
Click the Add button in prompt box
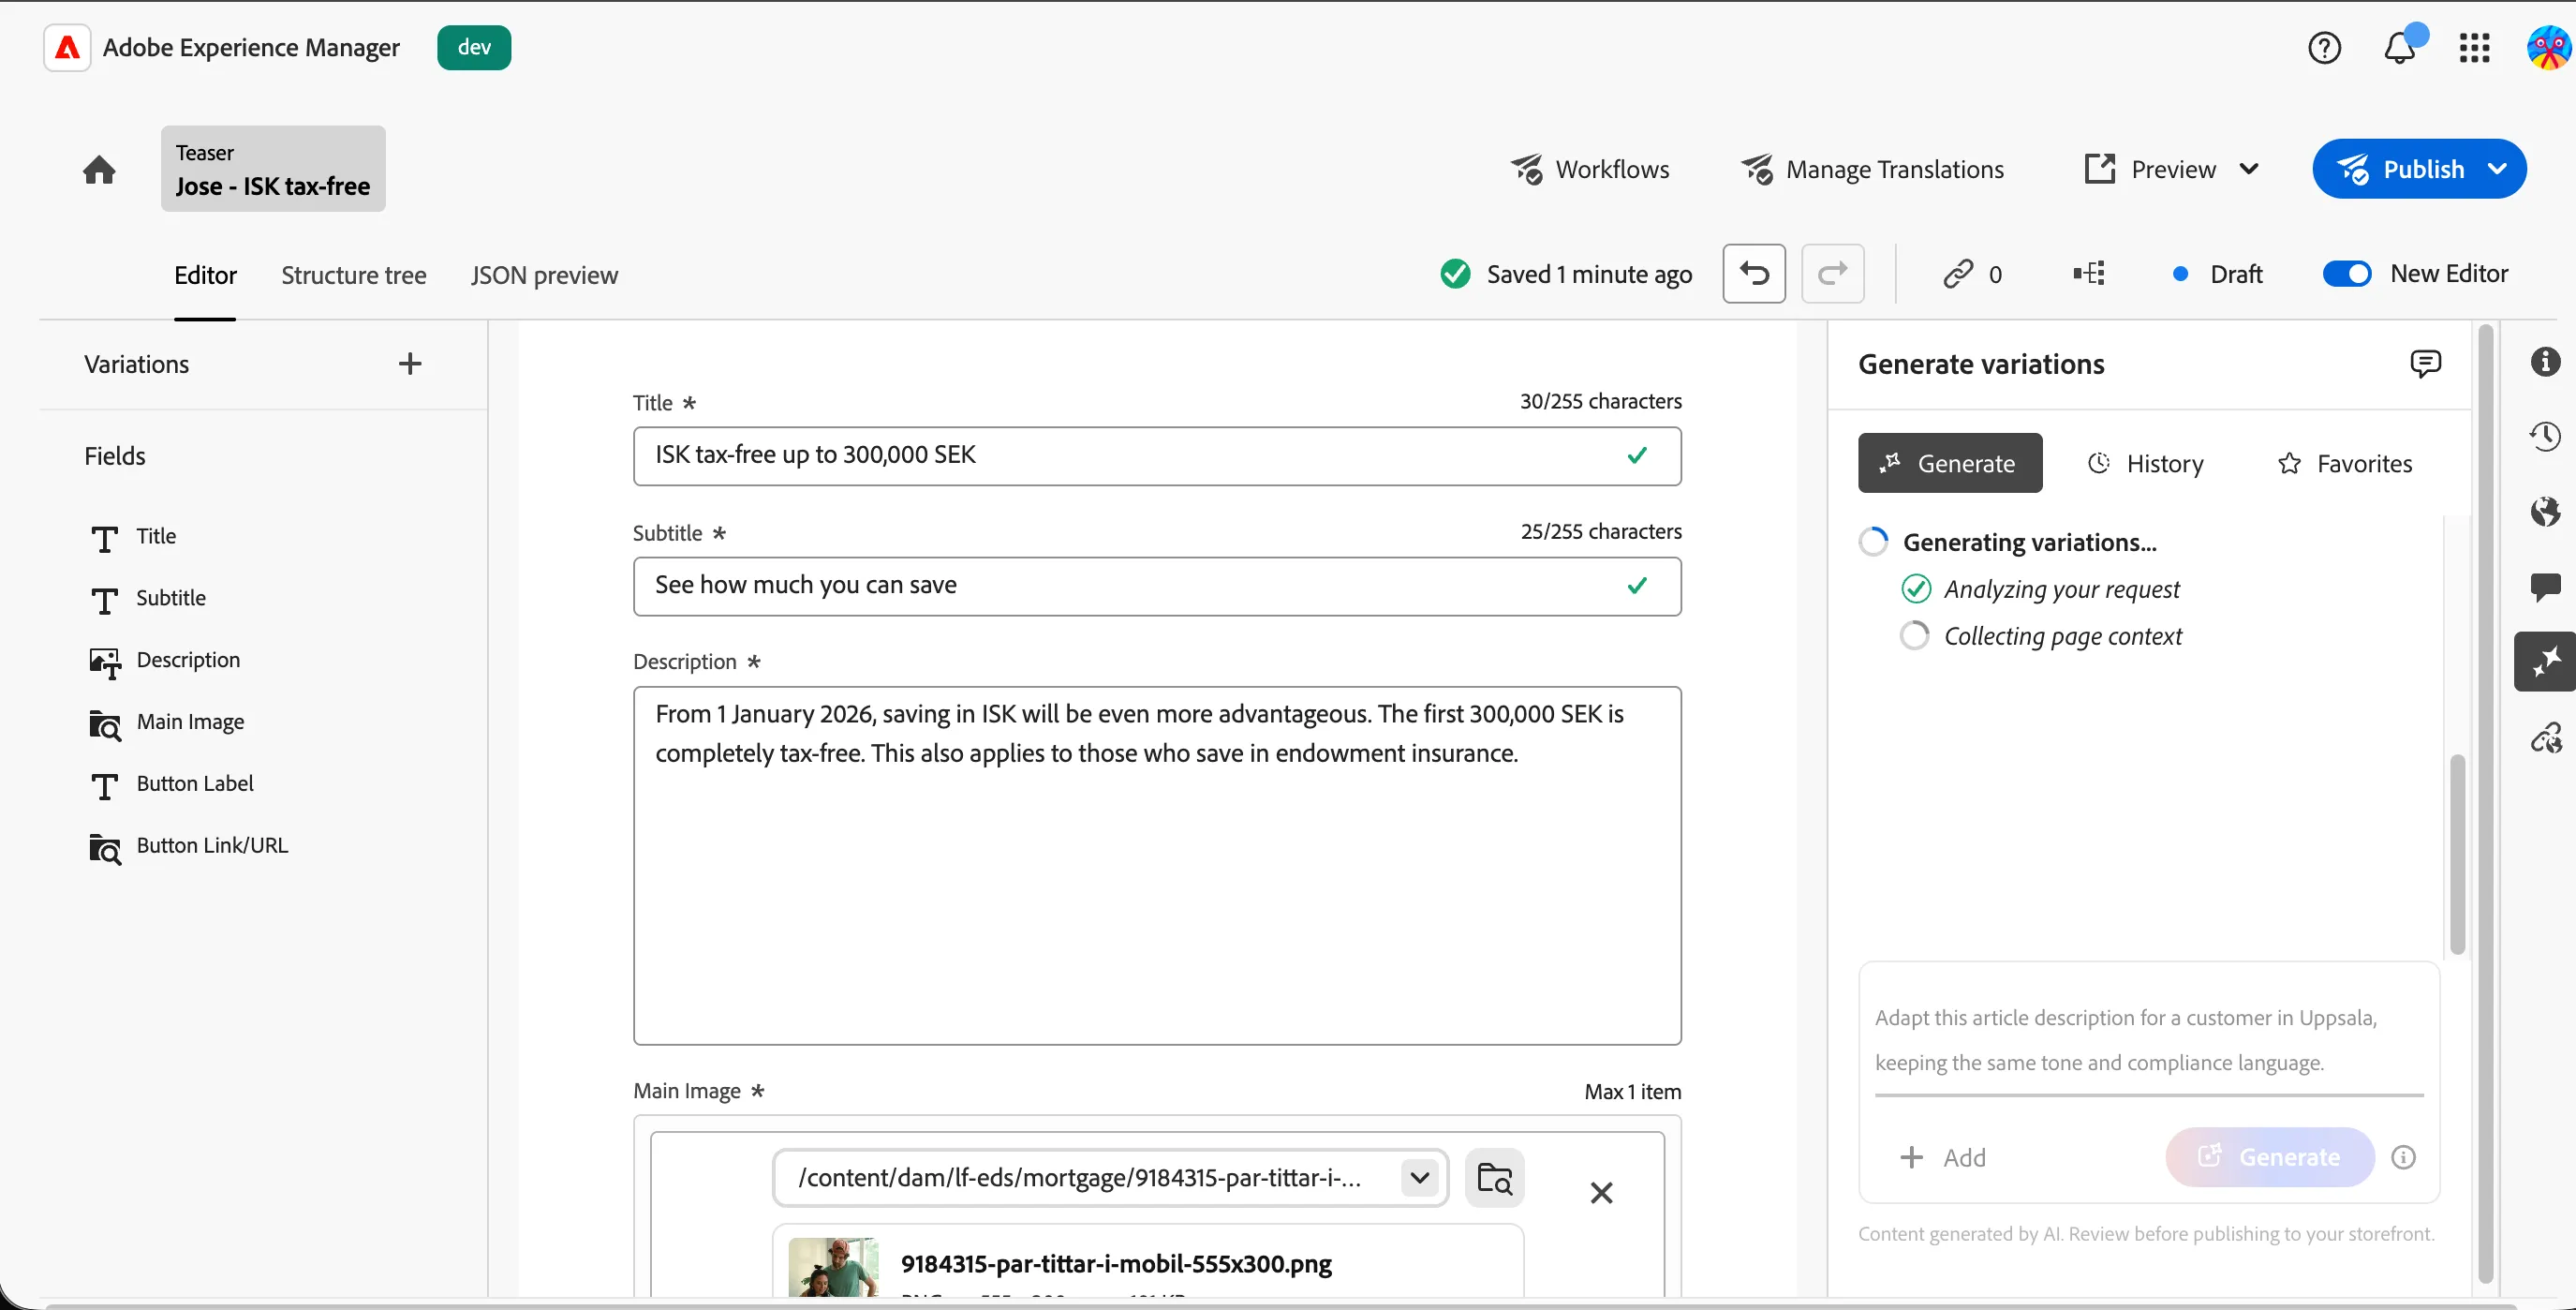pos(1942,1157)
